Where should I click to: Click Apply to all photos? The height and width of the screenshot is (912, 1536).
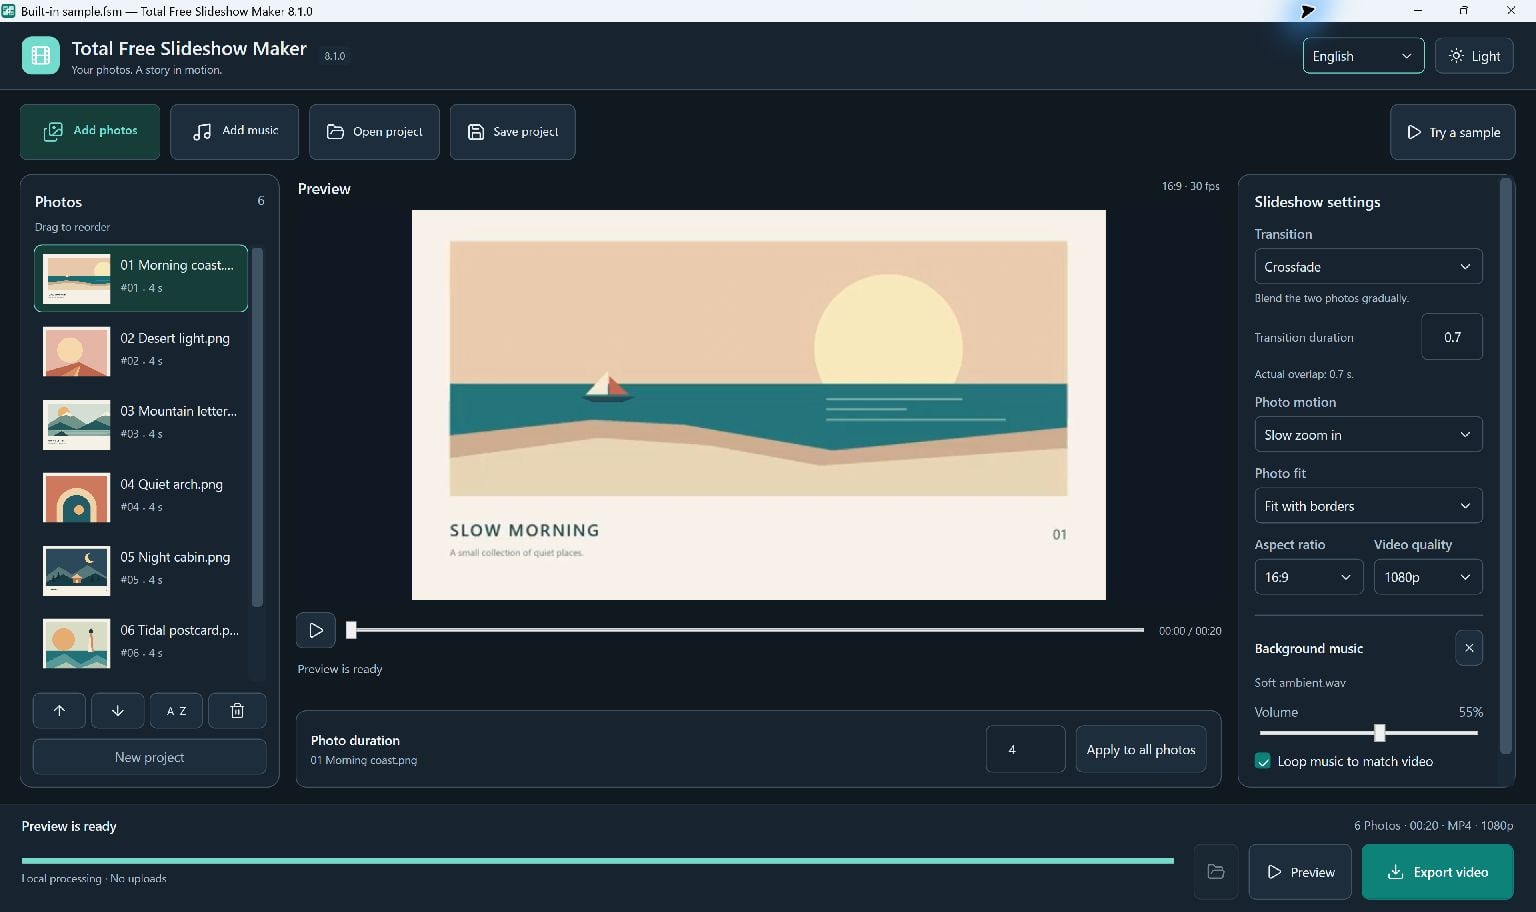click(1141, 749)
